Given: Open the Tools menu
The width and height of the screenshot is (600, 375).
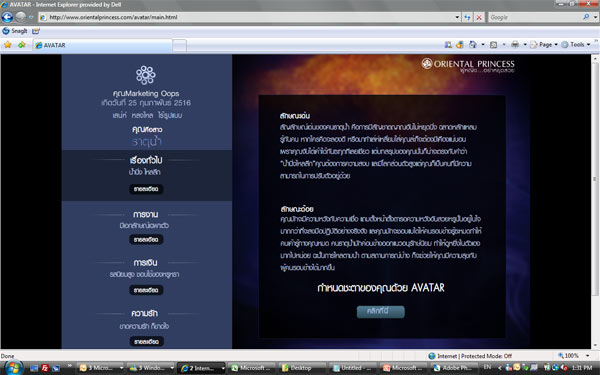Looking at the screenshot, I should (x=576, y=45).
